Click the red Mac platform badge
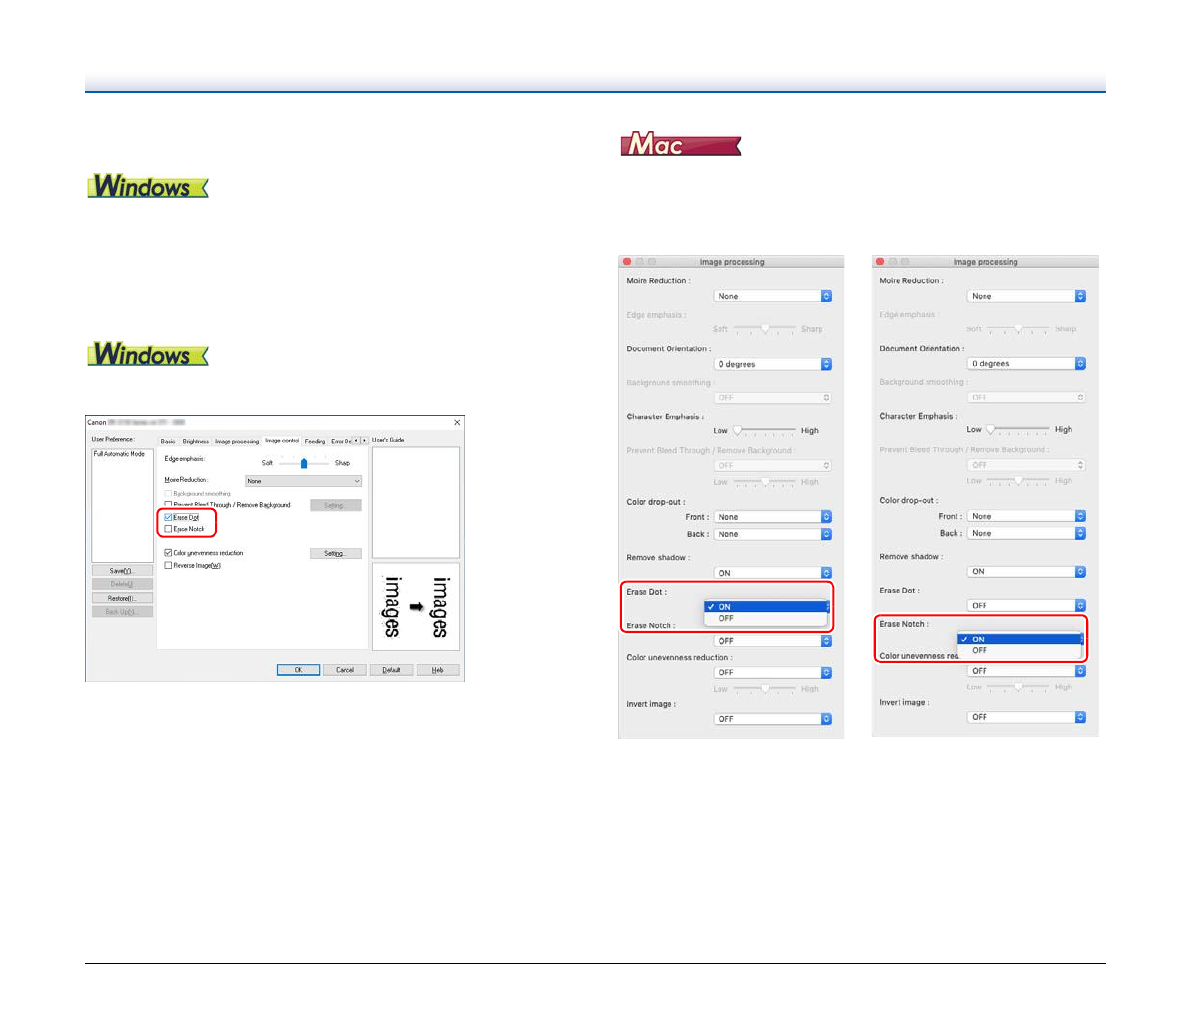This screenshot has height=1020, width=1190. pos(680,145)
